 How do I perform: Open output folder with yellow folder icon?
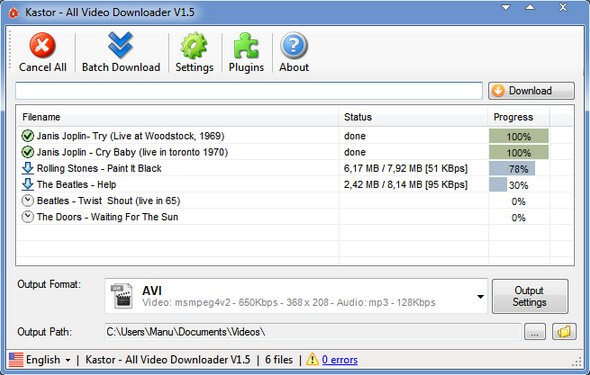pyautogui.click(x=564, y=332)
